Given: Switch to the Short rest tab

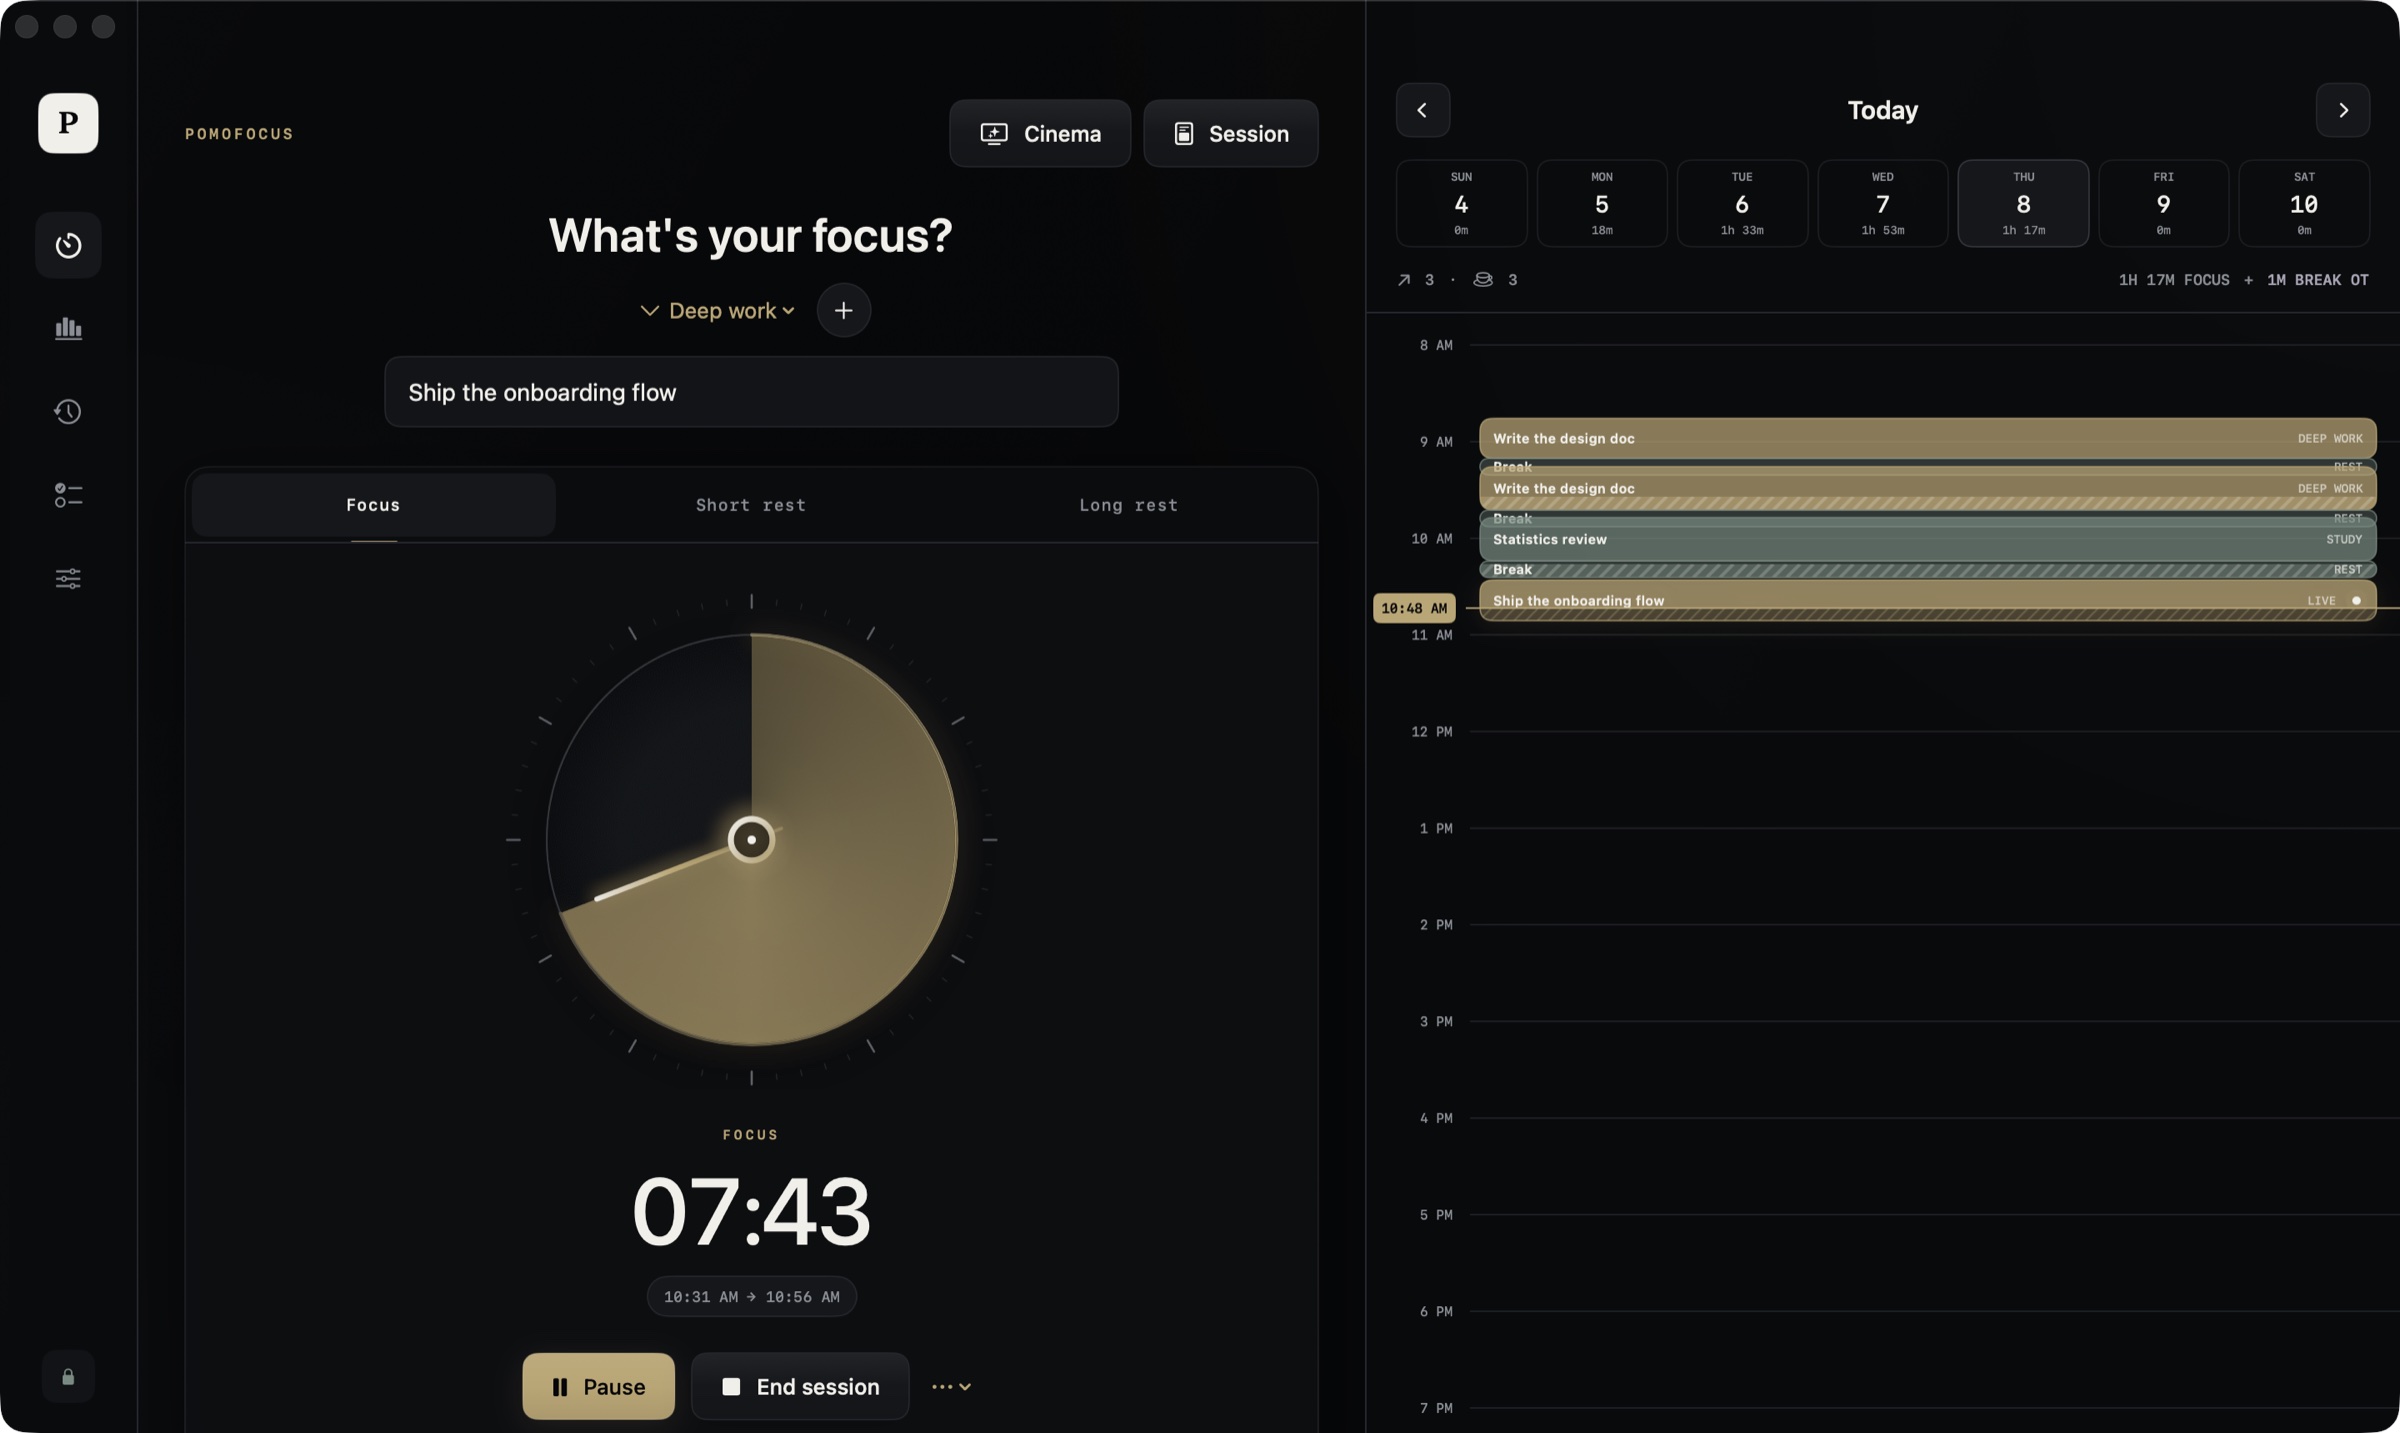Looking at the screenshot, I should click(751, 505).
